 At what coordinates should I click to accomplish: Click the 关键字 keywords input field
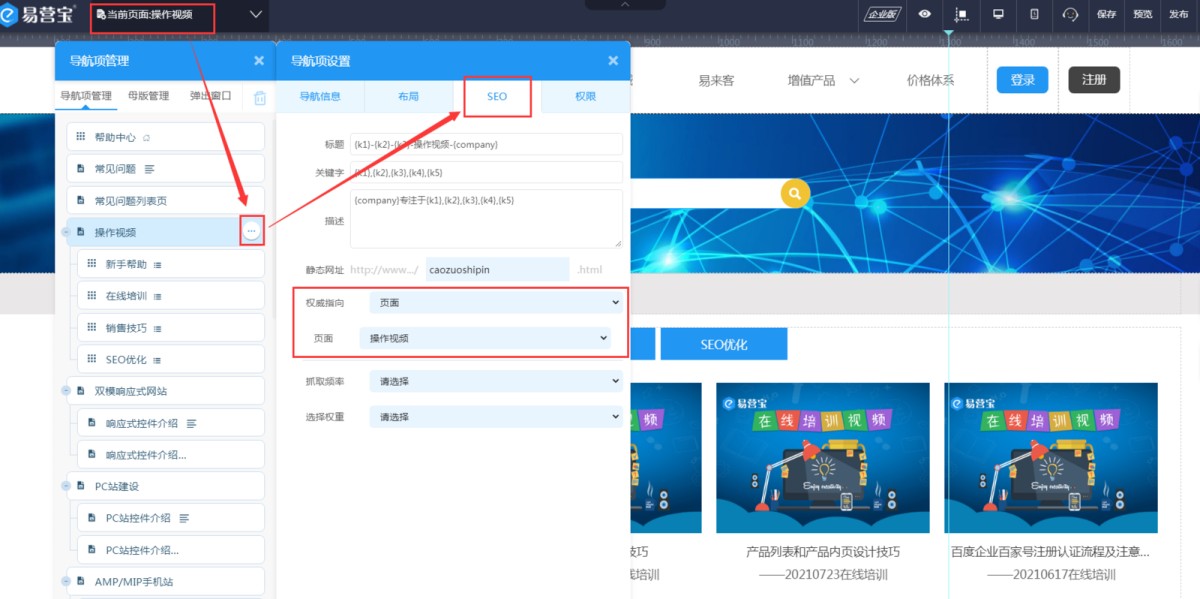[486, 172]
